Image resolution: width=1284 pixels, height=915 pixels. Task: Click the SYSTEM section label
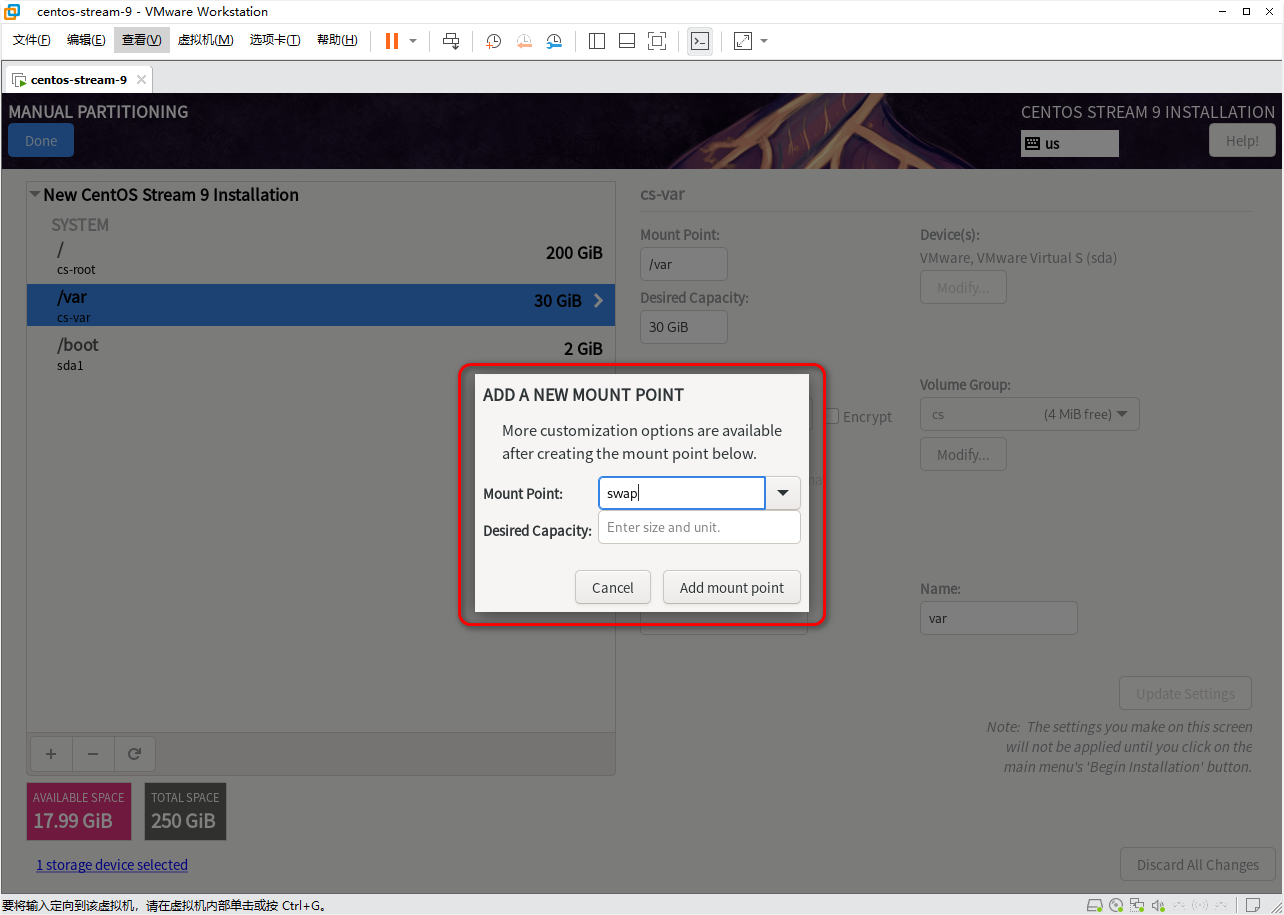point(80,225)
